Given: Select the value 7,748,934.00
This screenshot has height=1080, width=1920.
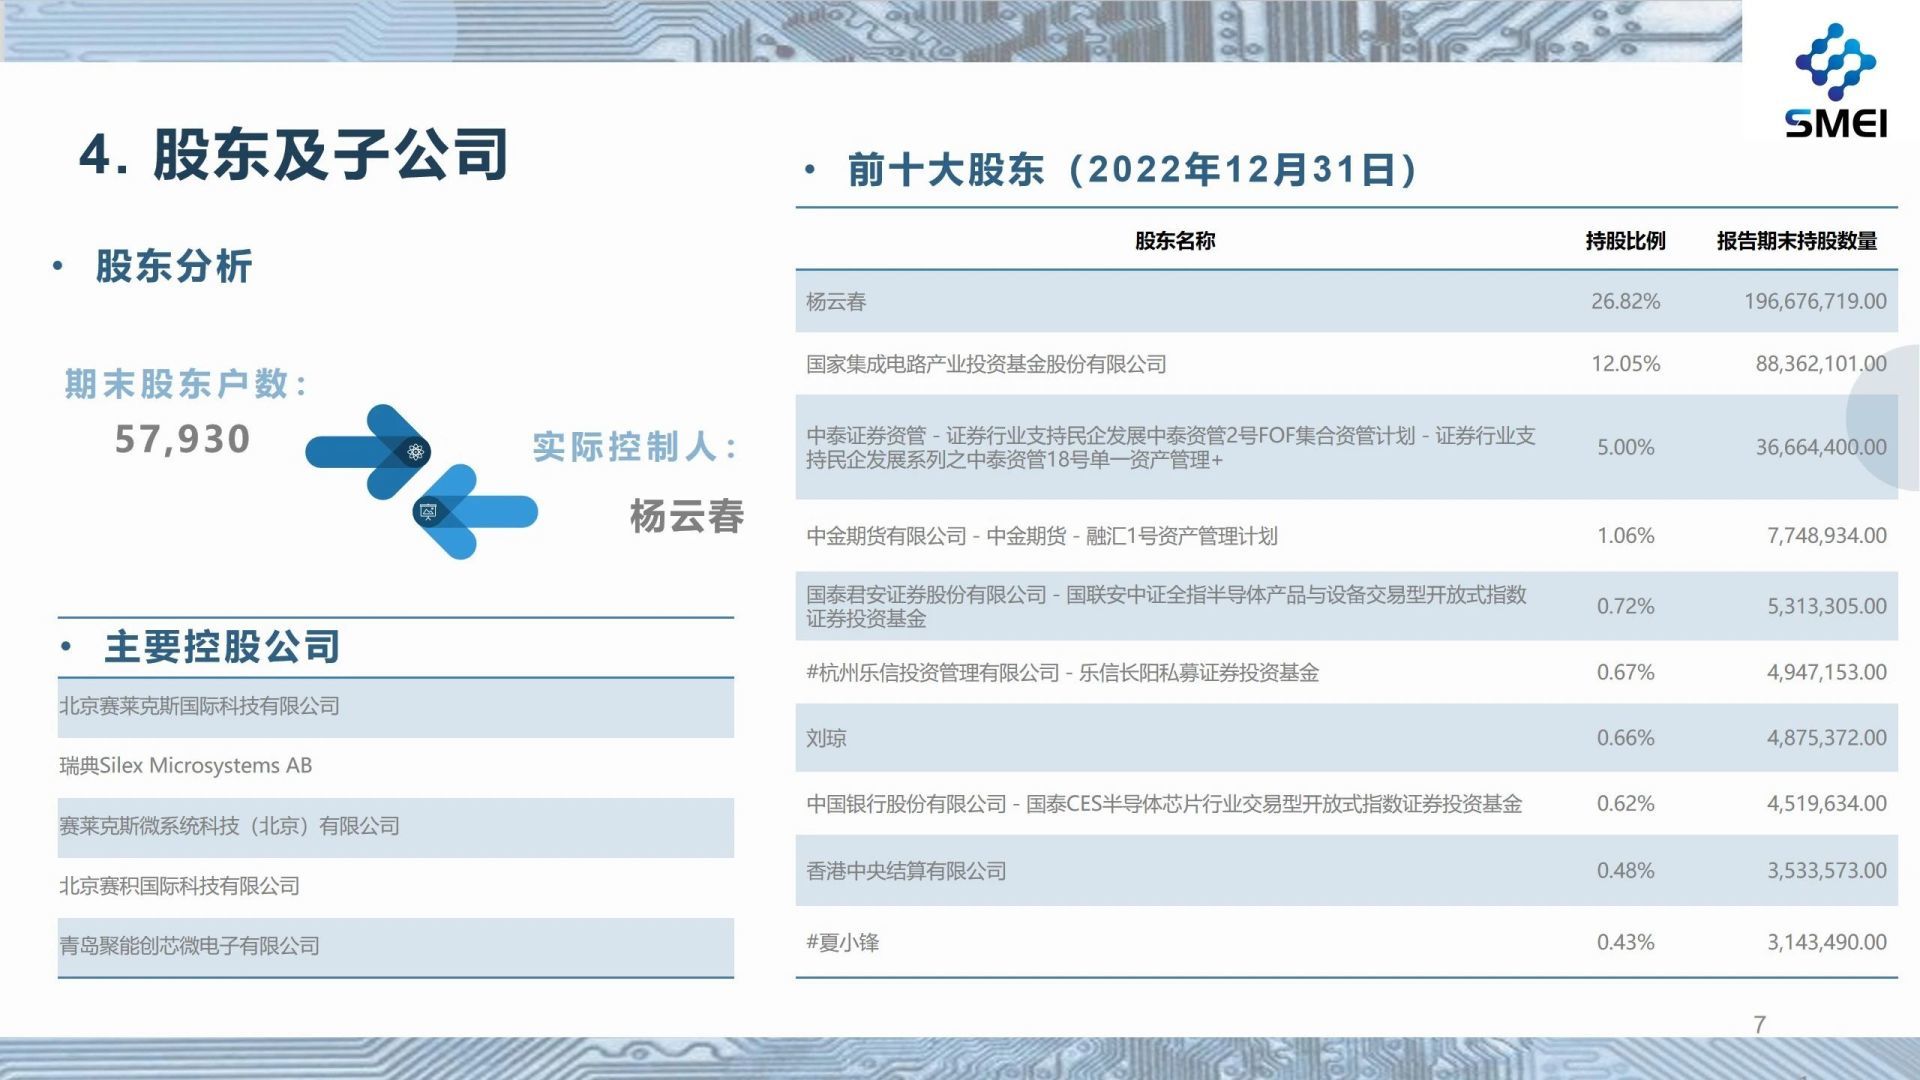Looking at the screenshot, I should 1827,536.
